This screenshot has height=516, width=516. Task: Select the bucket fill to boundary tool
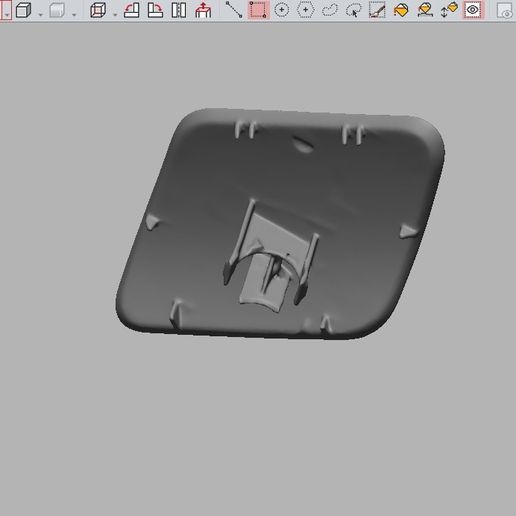pos(425,10)
